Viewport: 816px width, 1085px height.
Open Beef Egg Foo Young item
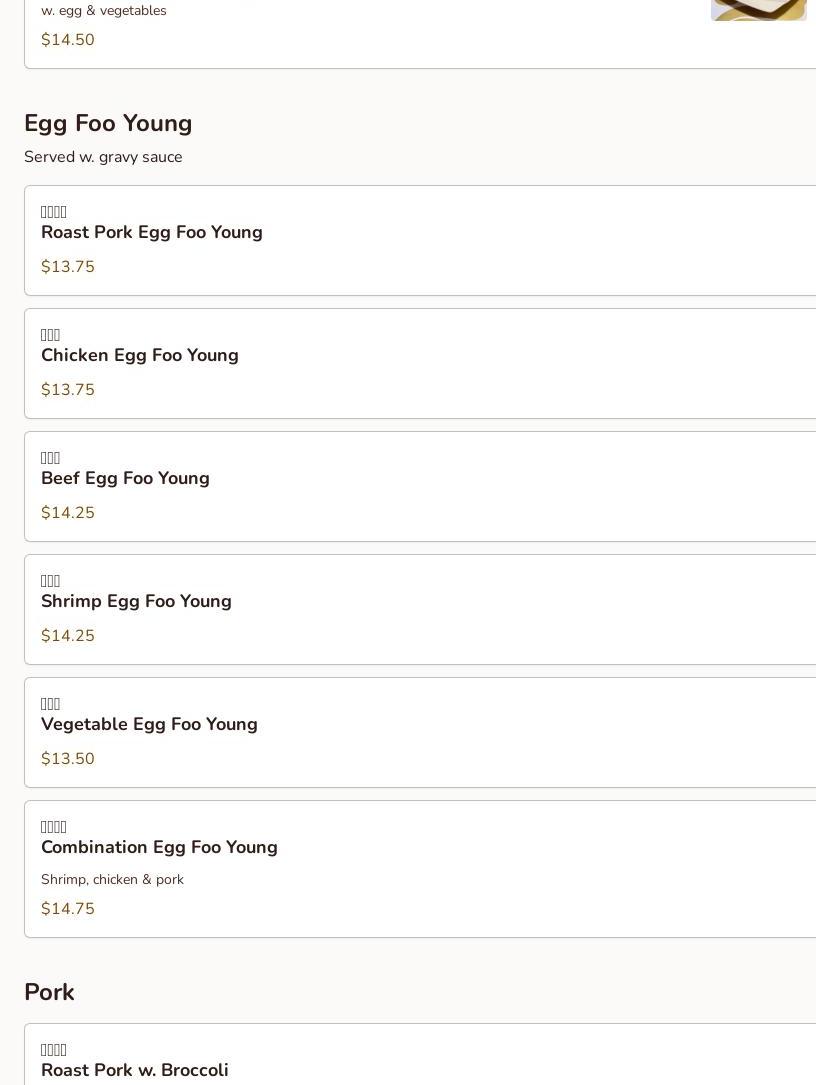coord(125,478)
